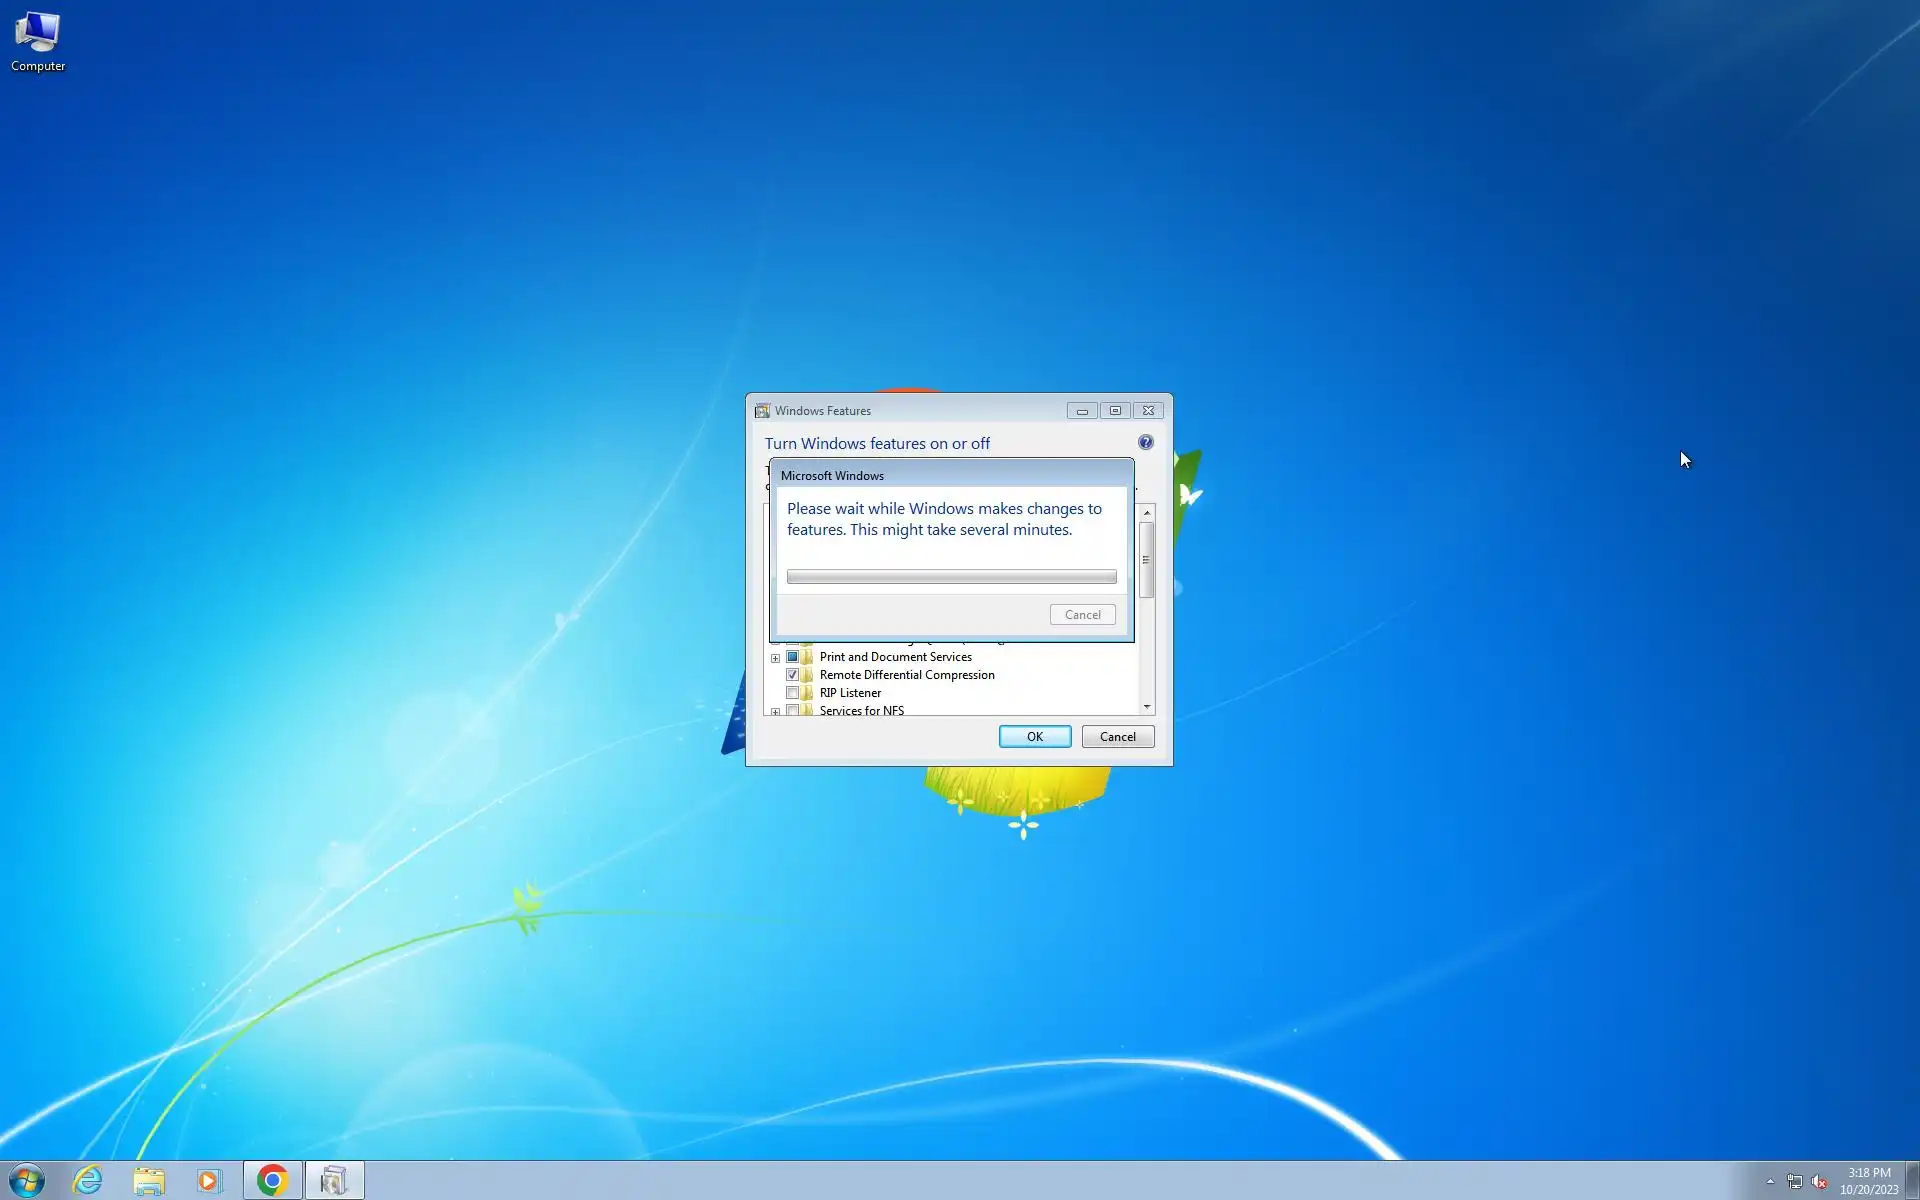Open the clock and date display
This screenshot has width=1920, height=1200.
tap(1868, 1181)
